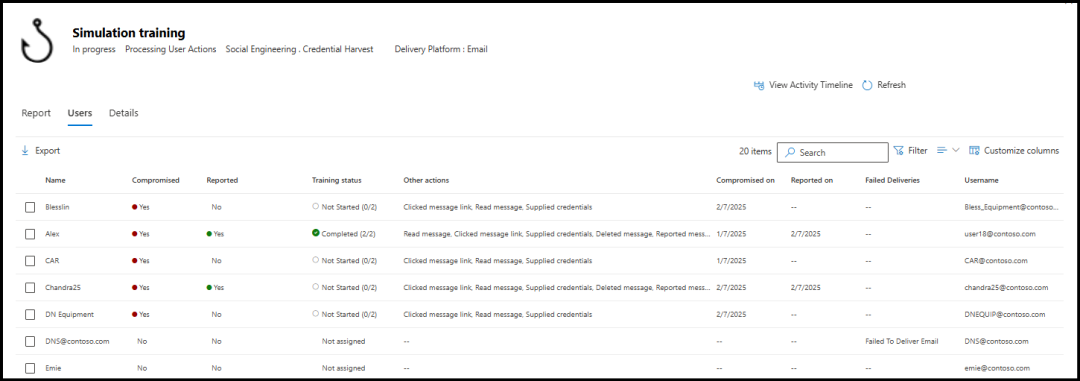Click inside the Search input box
The width and height of the screenshot is (1080, 381).
[832, 152]
